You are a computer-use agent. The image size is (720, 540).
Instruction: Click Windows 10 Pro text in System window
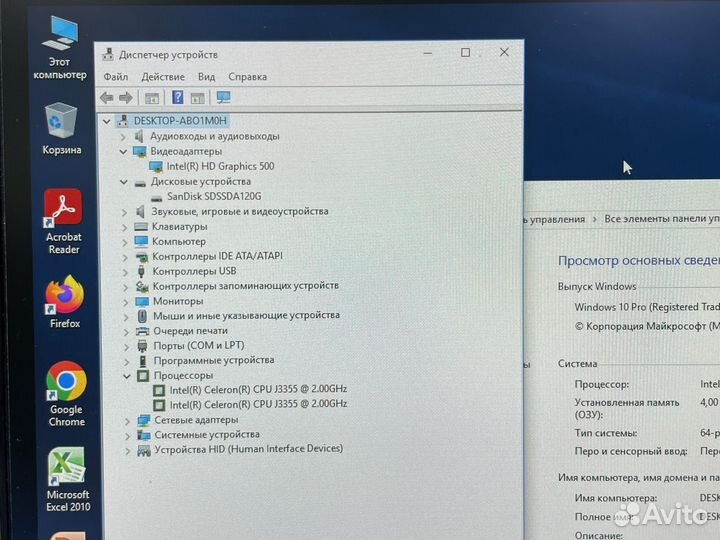(610, 307)
